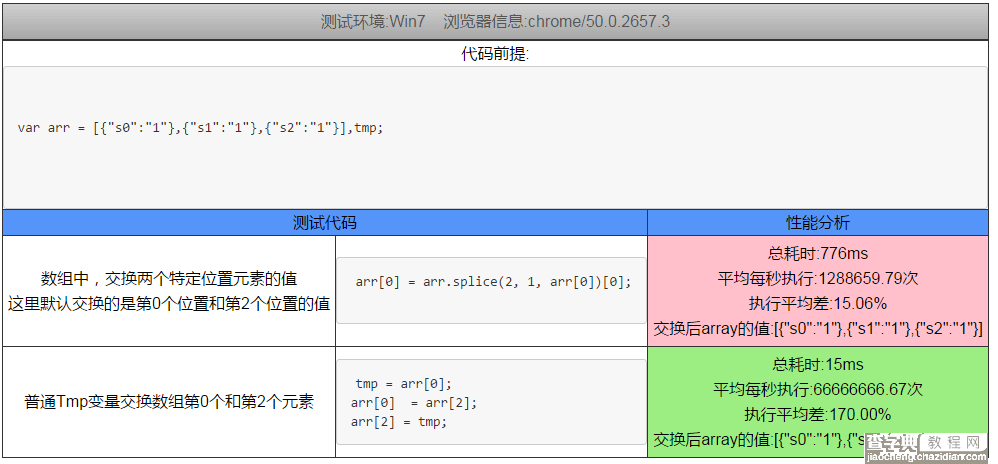Click the 'arr[0] = arr[2];' code line

[414, 403]
